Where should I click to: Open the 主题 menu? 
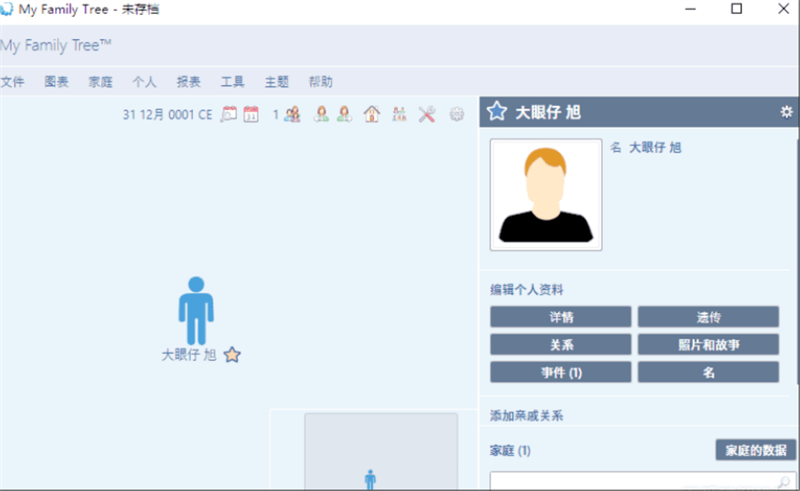pos(277,82)
